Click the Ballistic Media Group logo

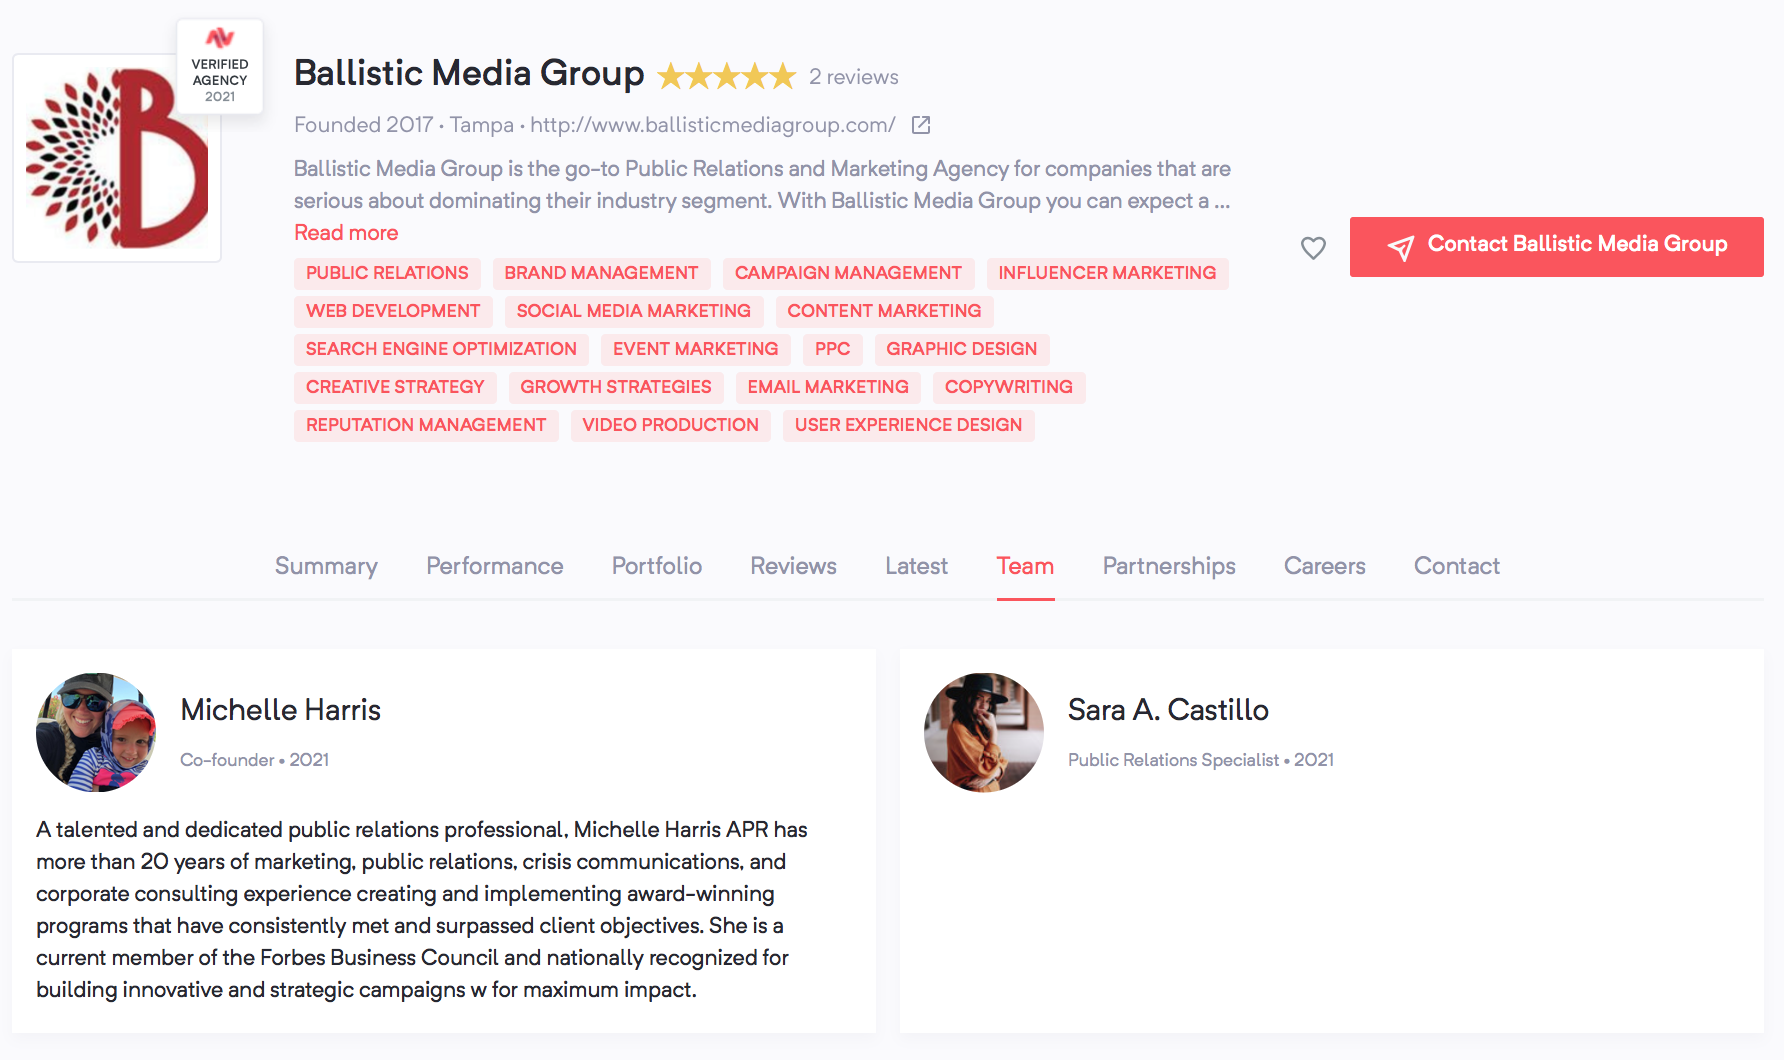coord(117,158)
